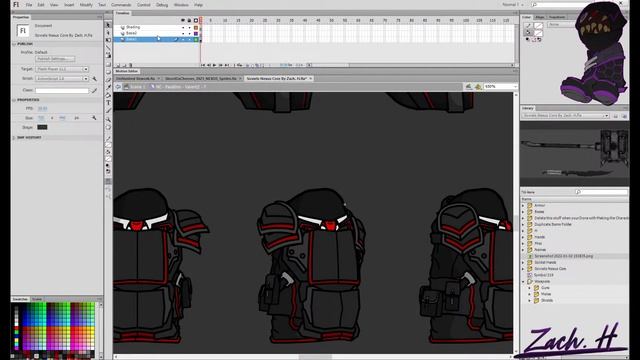This screenshot has height=360, width=640.
Task: Click the FPS value in Properties
Action: [x=42, y=109]
